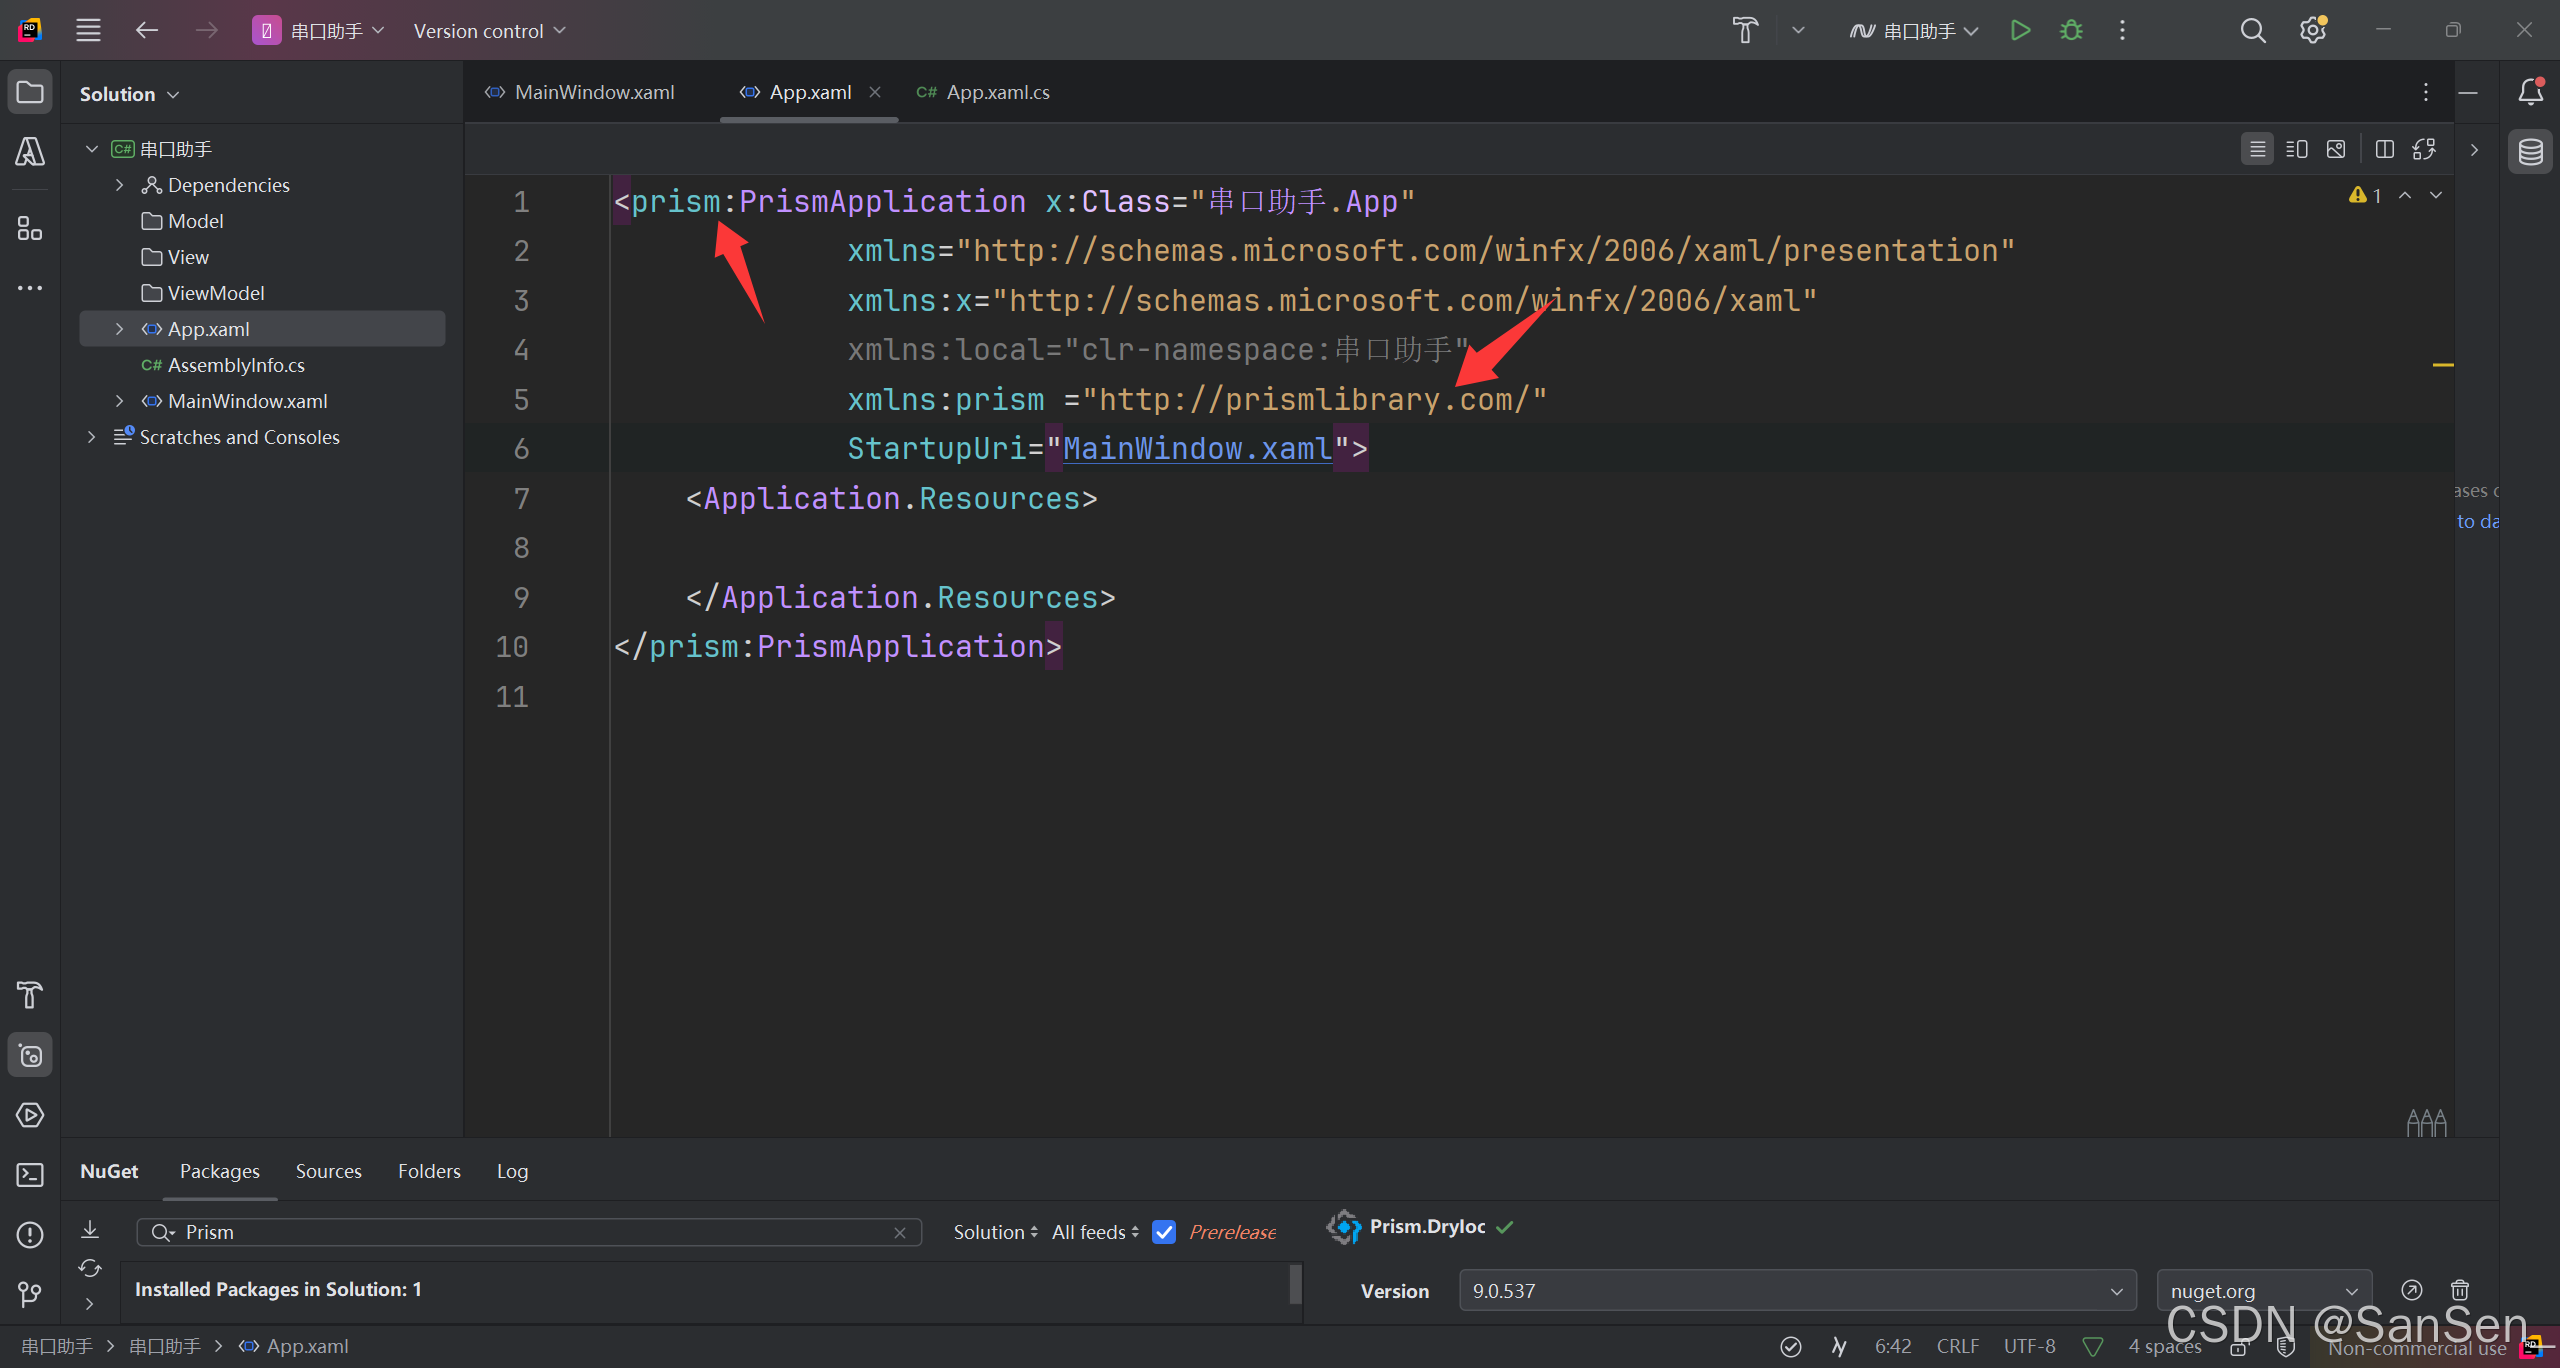Click the MainWindow.xaml link in StartupUri
Image resolution: width=2560 pixels, height=1368 pixels.
click(1197, 449)
